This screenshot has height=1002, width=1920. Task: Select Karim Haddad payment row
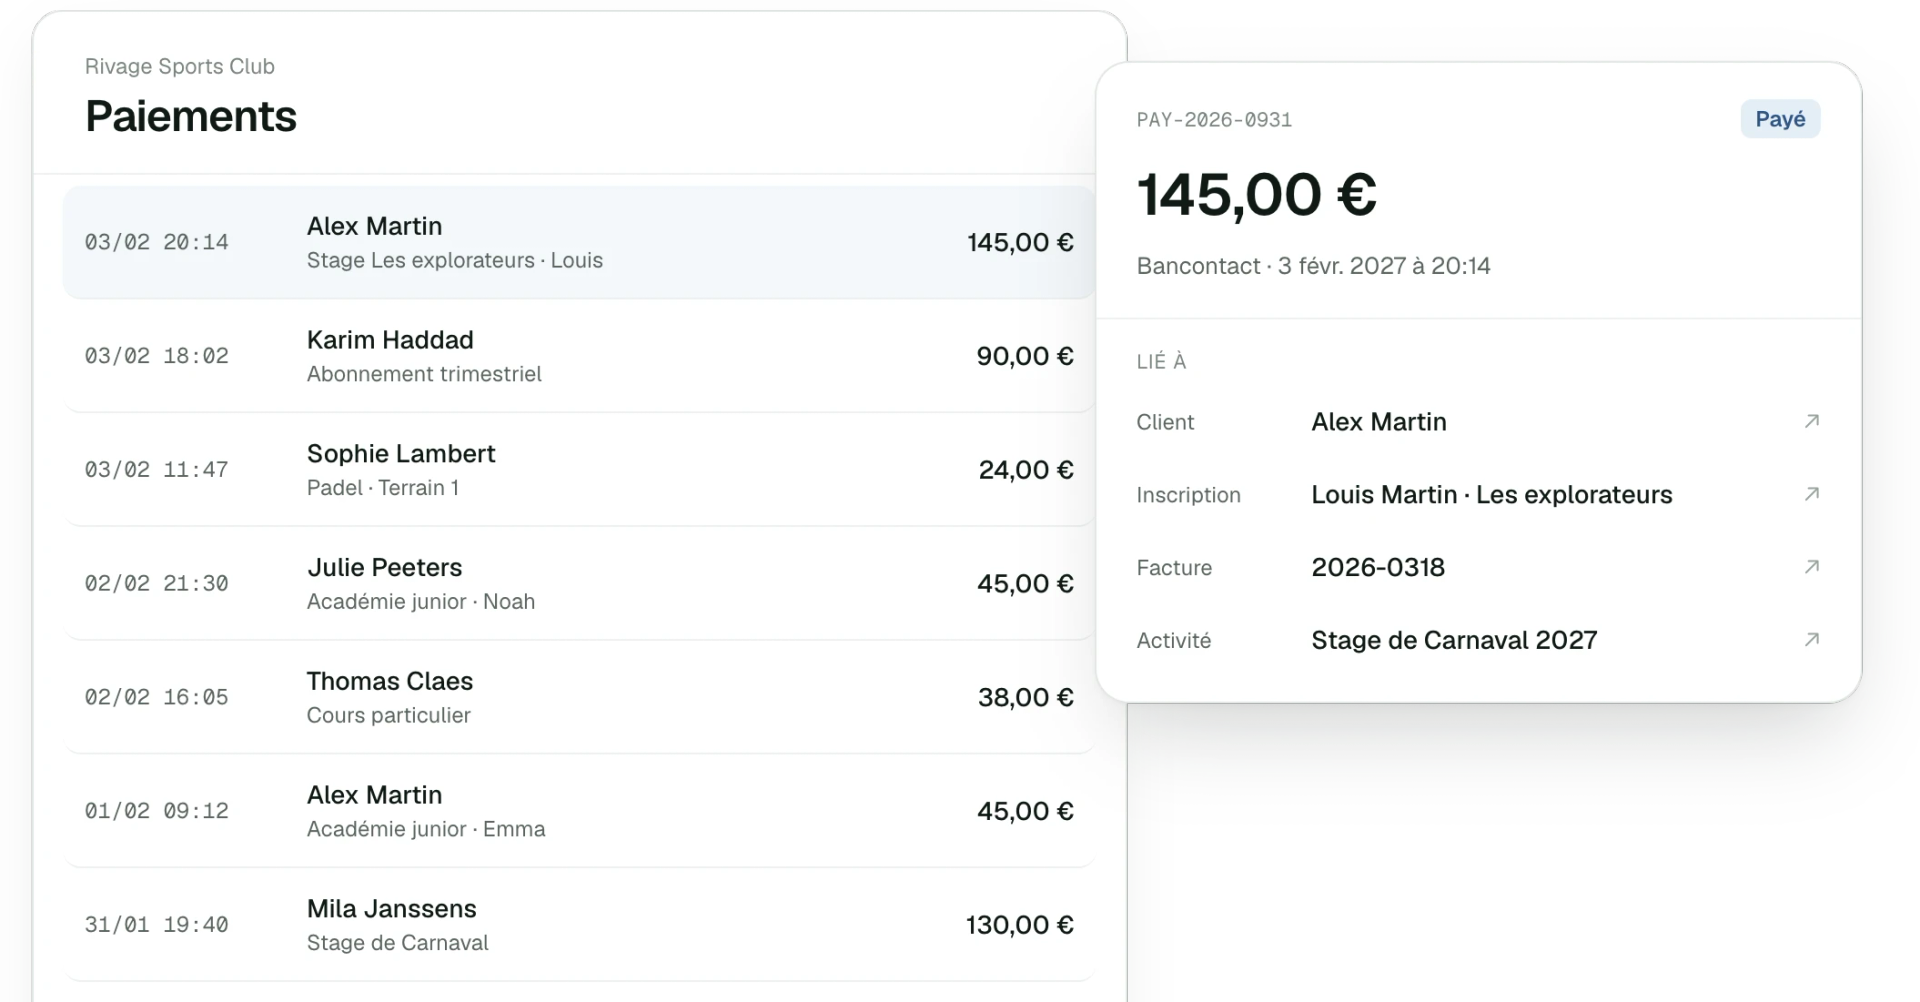(579, 356)
